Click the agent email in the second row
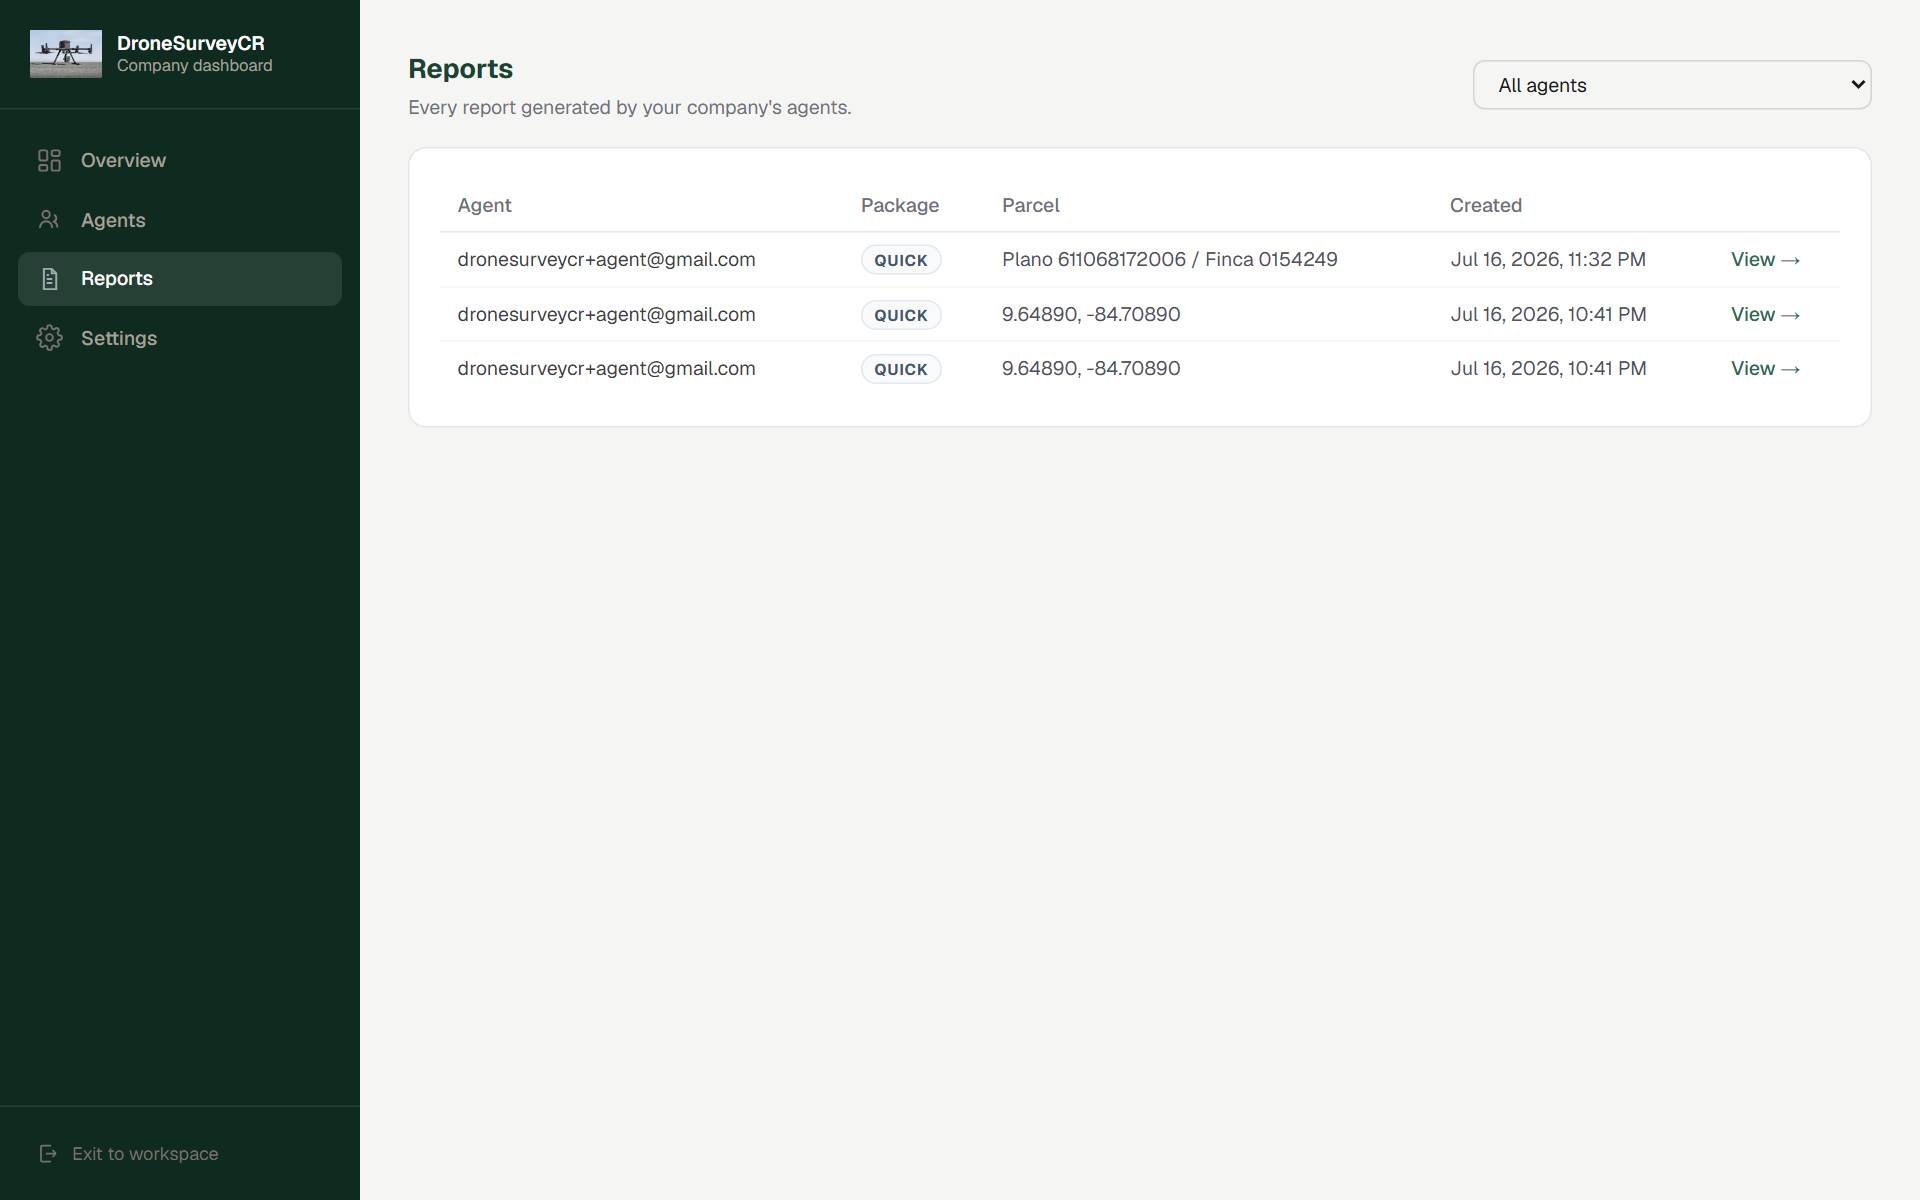The image size is (1920, 1200). [606, 315]
